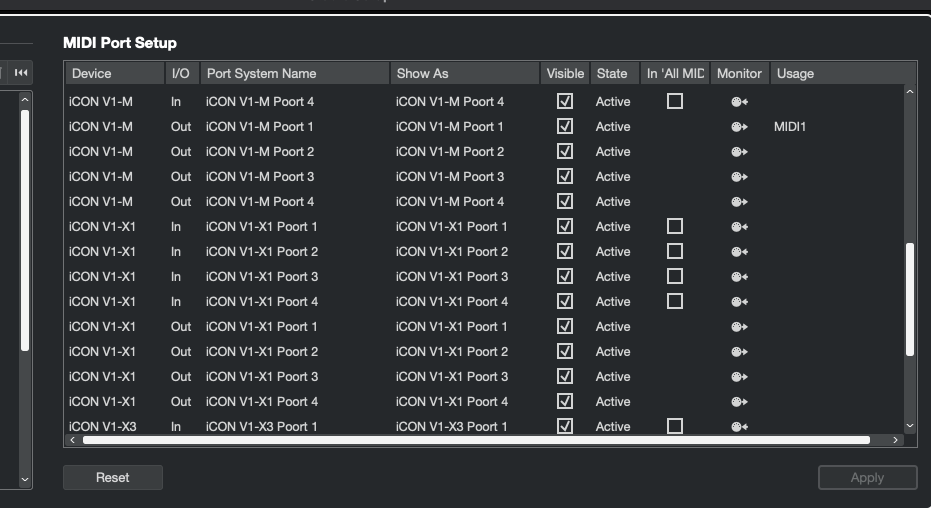Click monitor icon for iCON V1-M Out Poort 1
The width and height of the screenshot is (931, 508).
pyautogui.click(x=739, y=127)
